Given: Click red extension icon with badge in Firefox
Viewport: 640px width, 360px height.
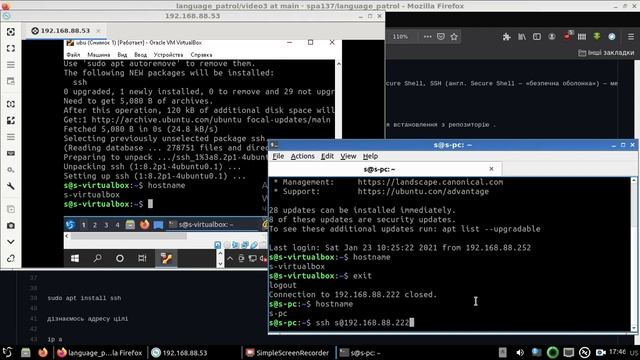Looking at the screenshot, I should pyautogui.click(x=567, y=36).
